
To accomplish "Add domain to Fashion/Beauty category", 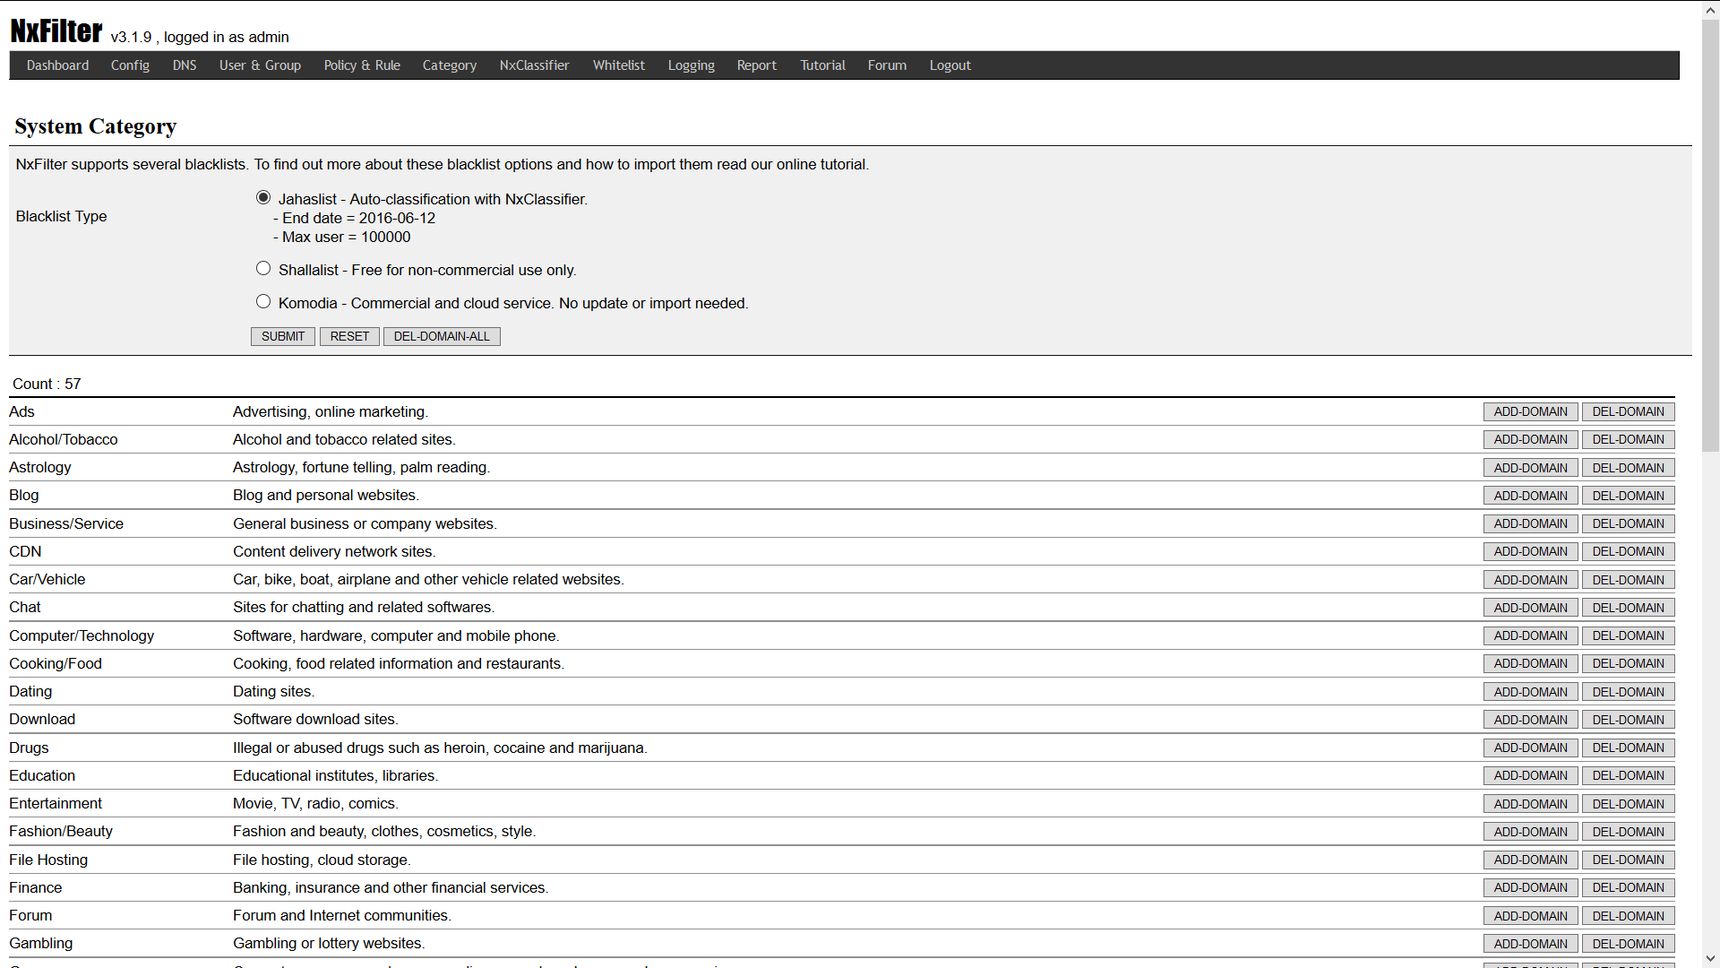I will (1530, 832).
